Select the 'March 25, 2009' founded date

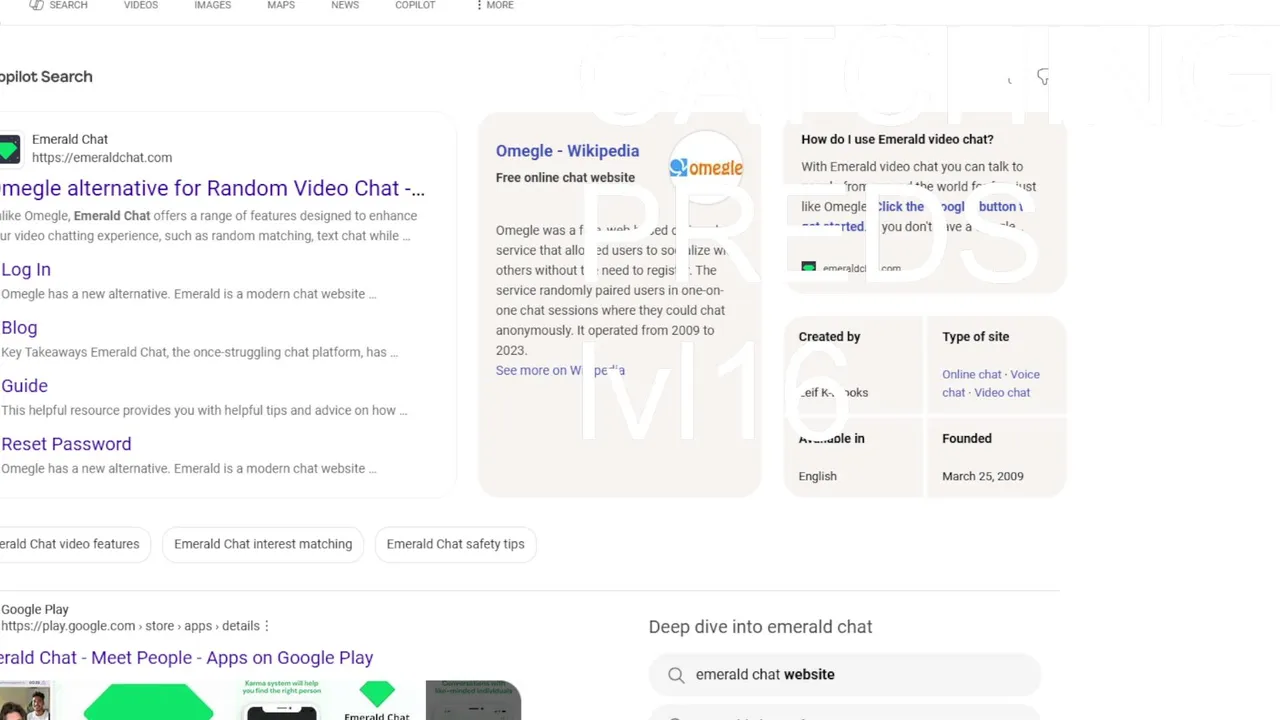[982, 476]
